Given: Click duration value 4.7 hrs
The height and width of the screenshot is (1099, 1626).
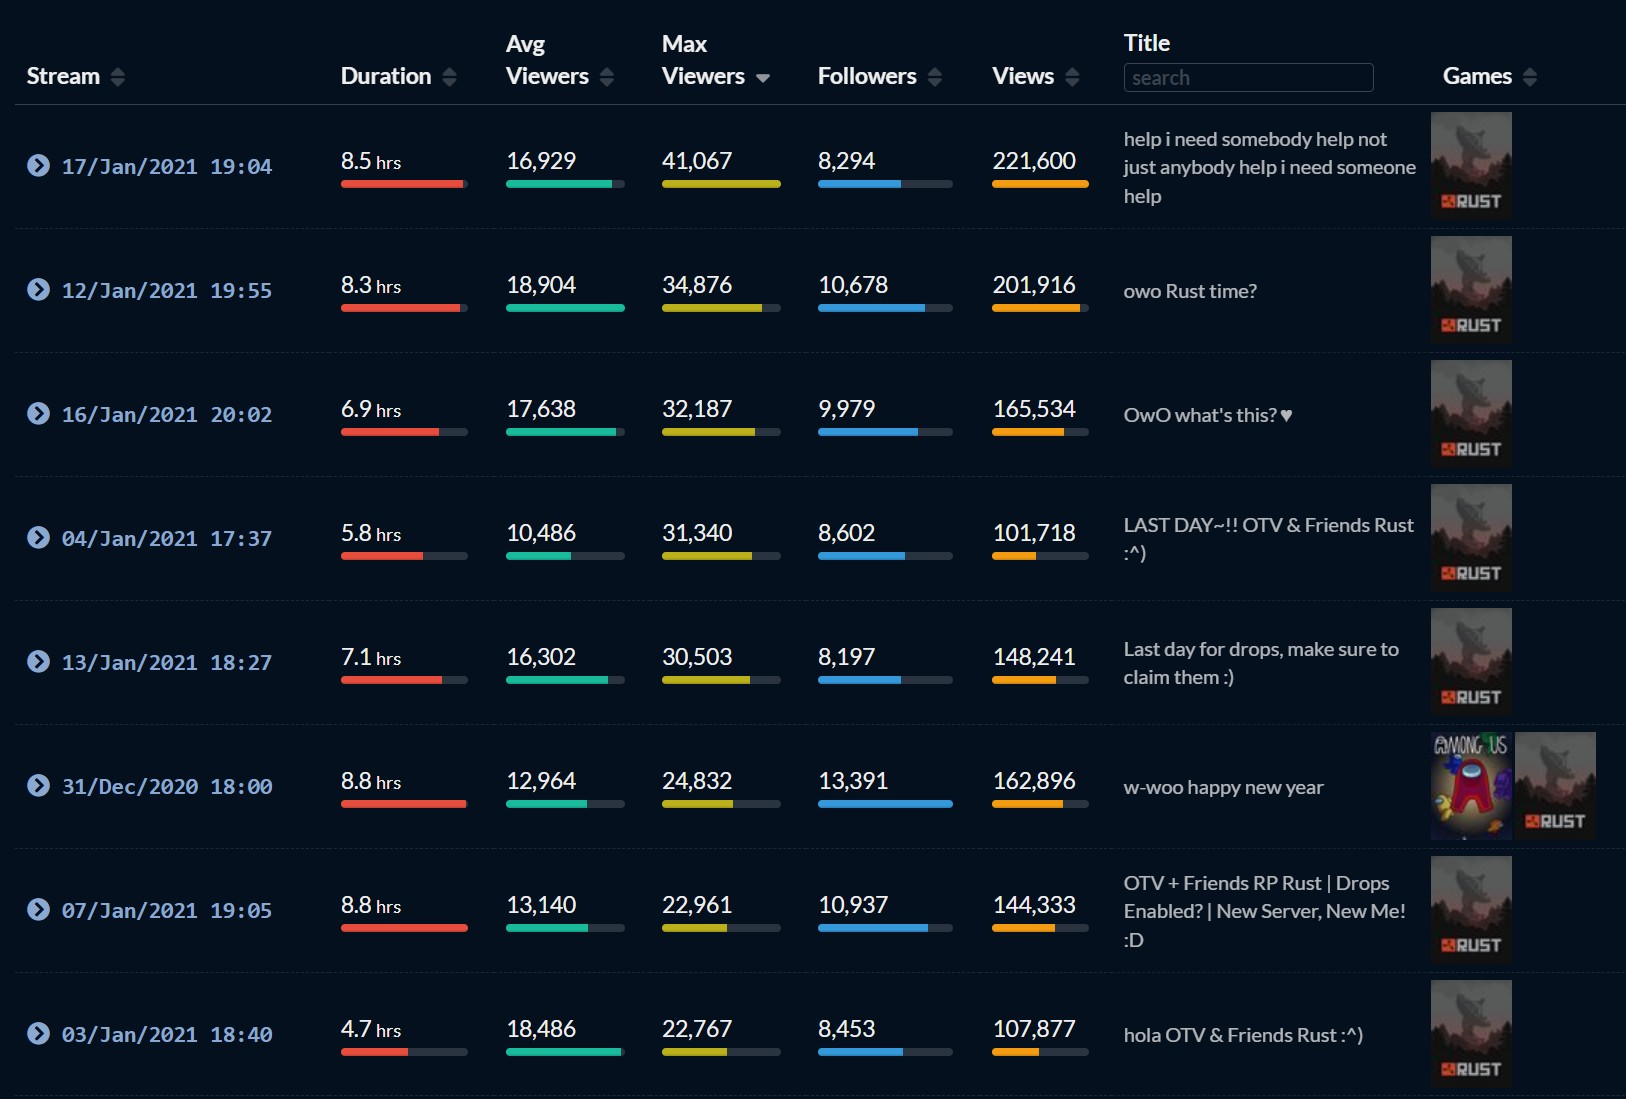Looking at the screenshot, I should (371, 1029).
